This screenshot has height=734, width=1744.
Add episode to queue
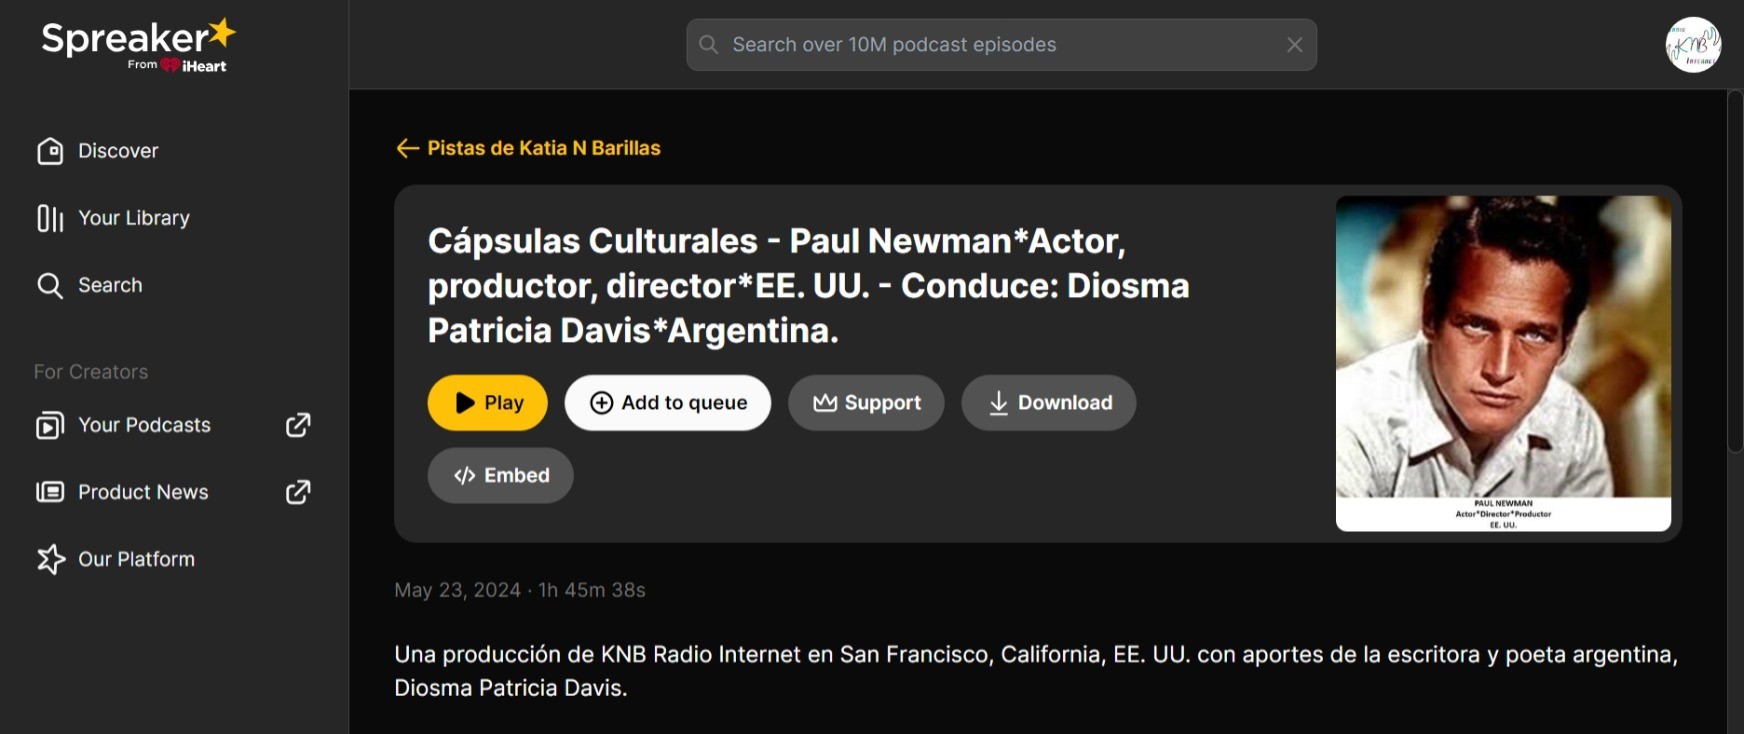pos(667,403)
